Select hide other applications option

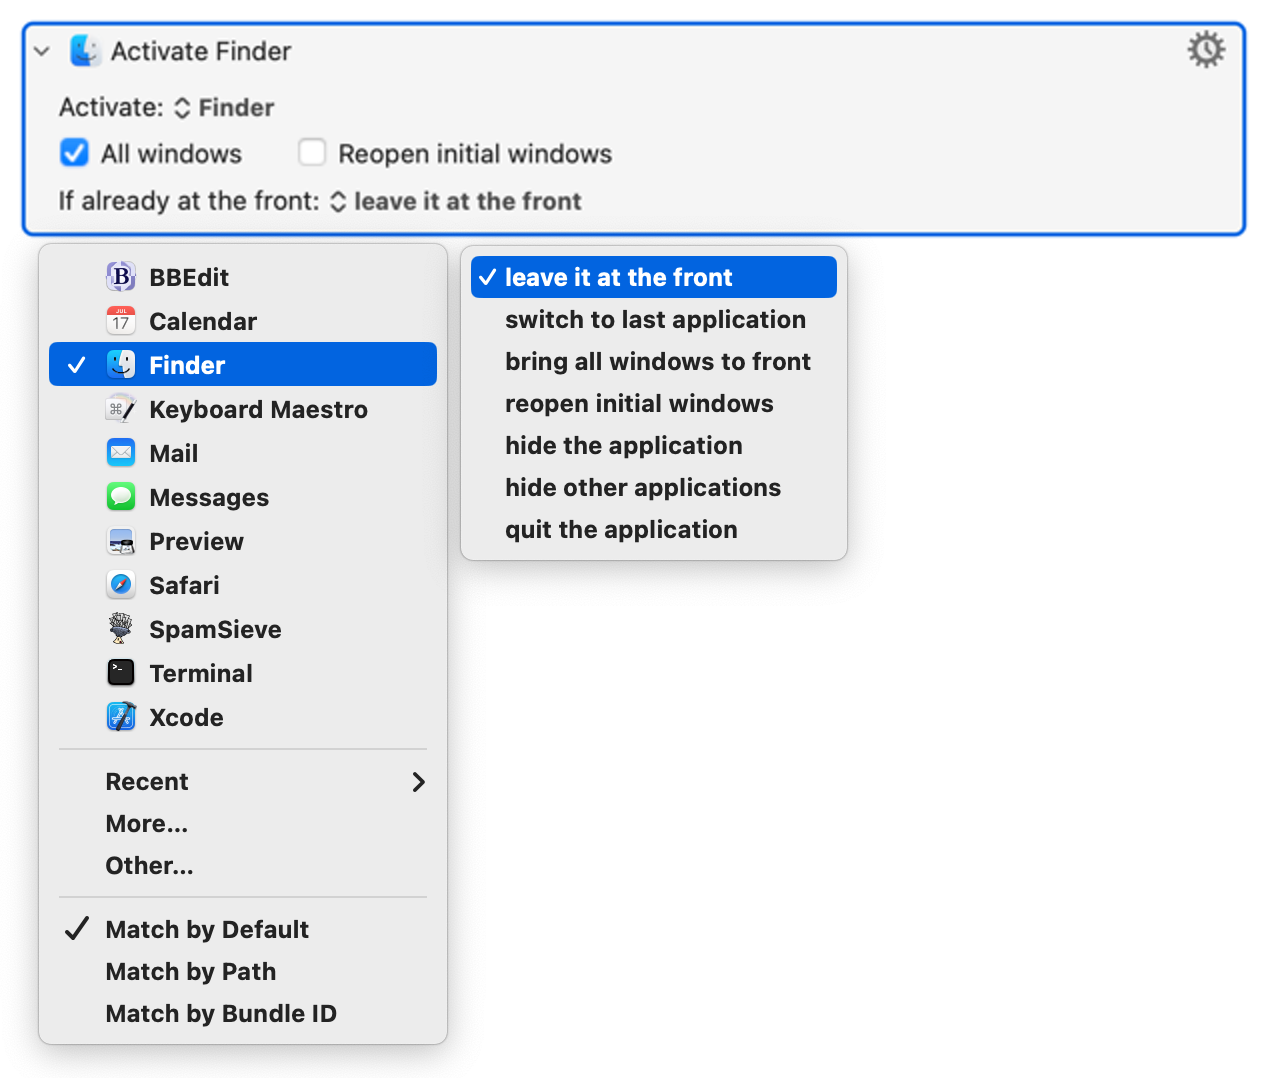tap(643, 487)
